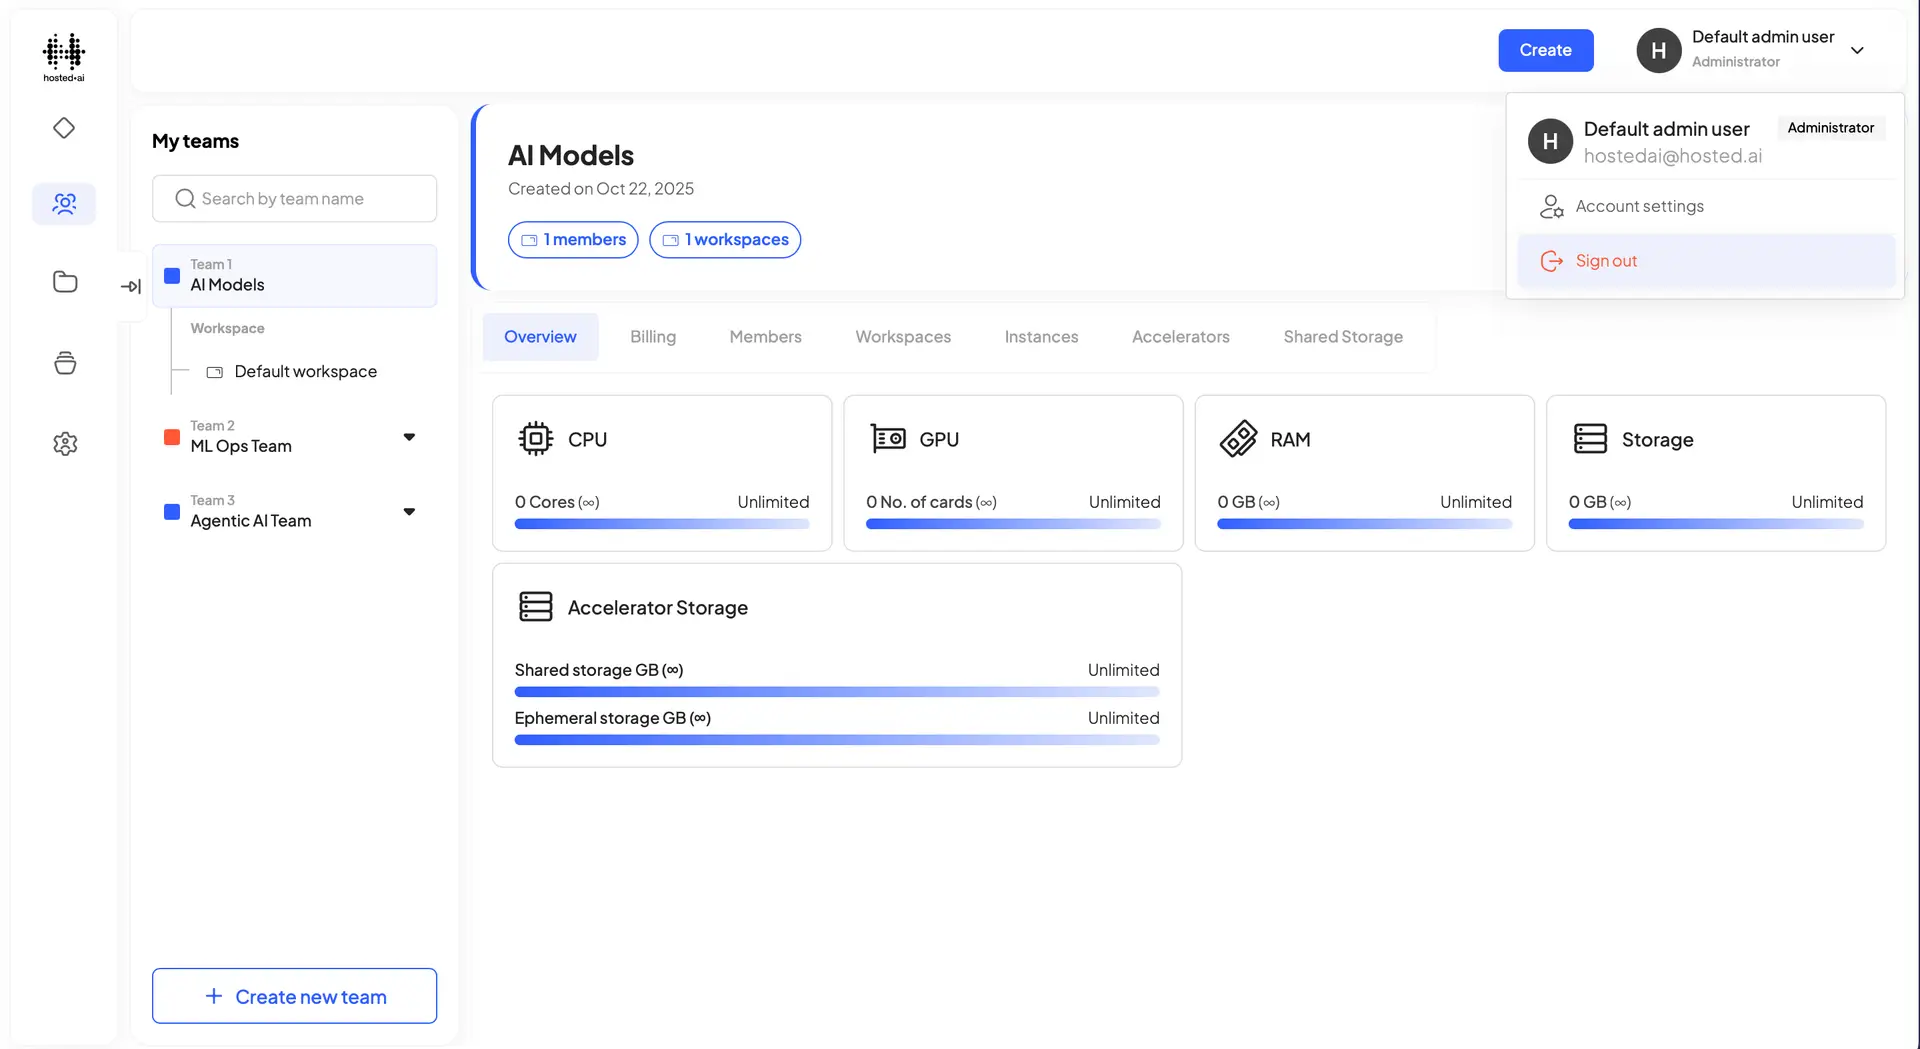Open Settings via the gear icon

coord(63,443)
